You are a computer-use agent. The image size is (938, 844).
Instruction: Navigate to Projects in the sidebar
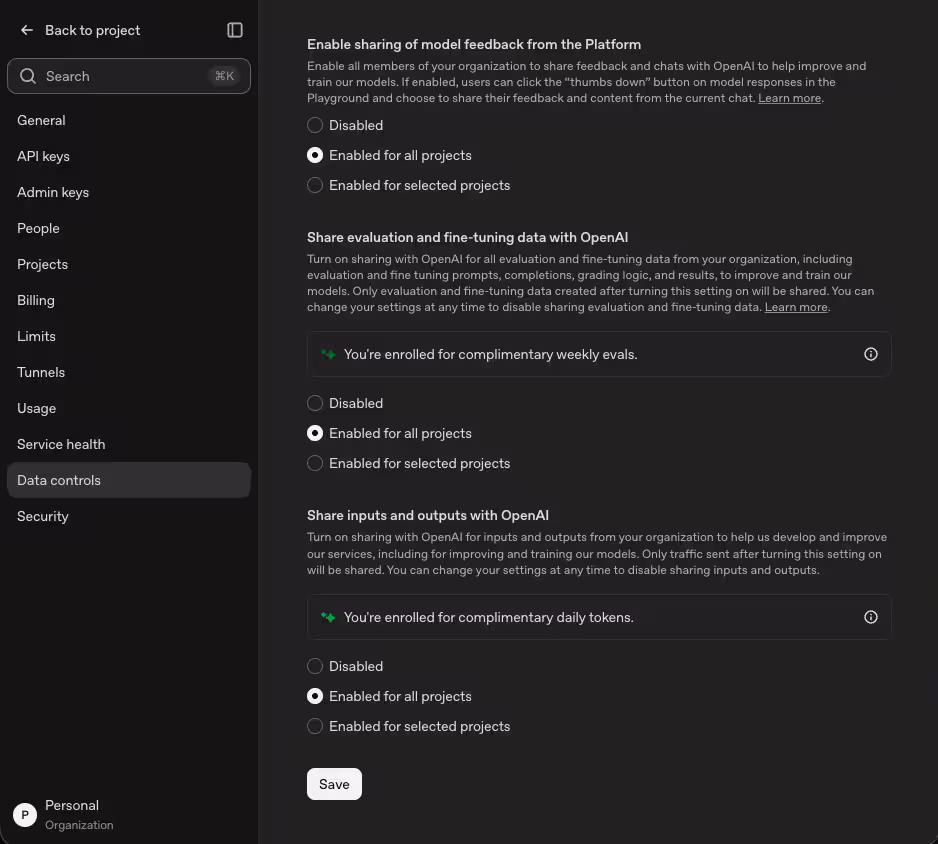click(x=129, y=264)
